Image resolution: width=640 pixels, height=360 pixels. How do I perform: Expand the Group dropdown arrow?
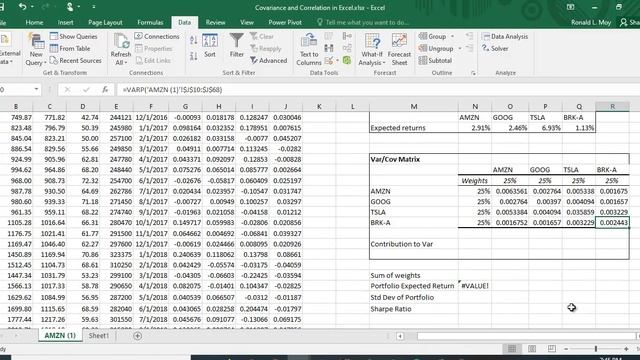(x=452, y=36)
